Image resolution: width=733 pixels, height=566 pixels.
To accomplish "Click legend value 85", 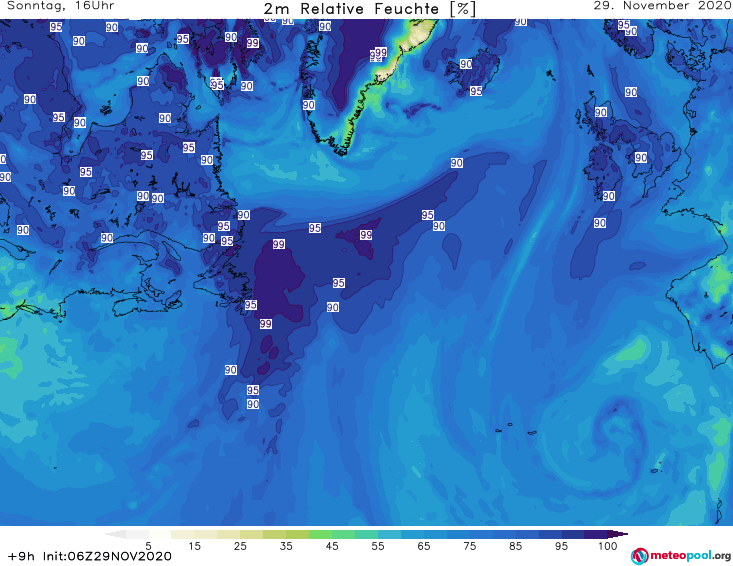I will (x=515, y=546).
